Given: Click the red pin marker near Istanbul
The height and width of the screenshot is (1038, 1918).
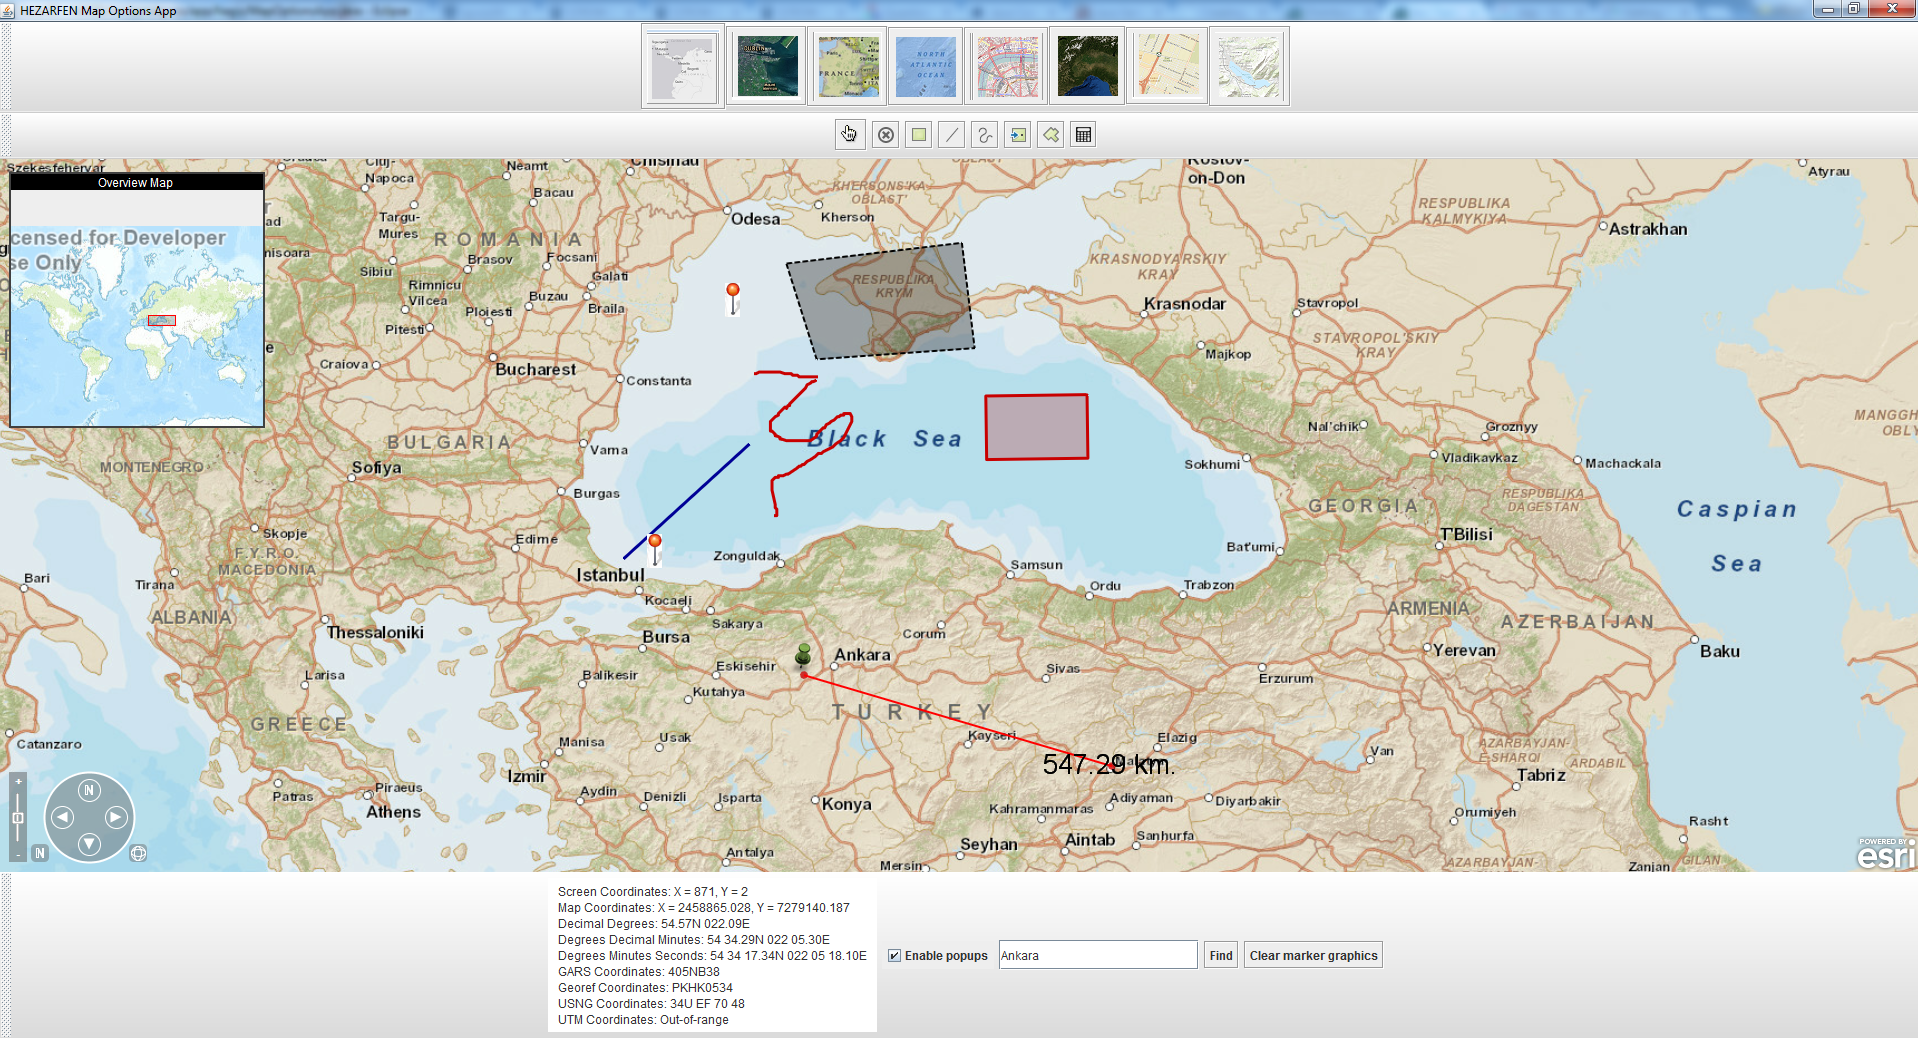Looking at the screenshot, I should (655, 548).
